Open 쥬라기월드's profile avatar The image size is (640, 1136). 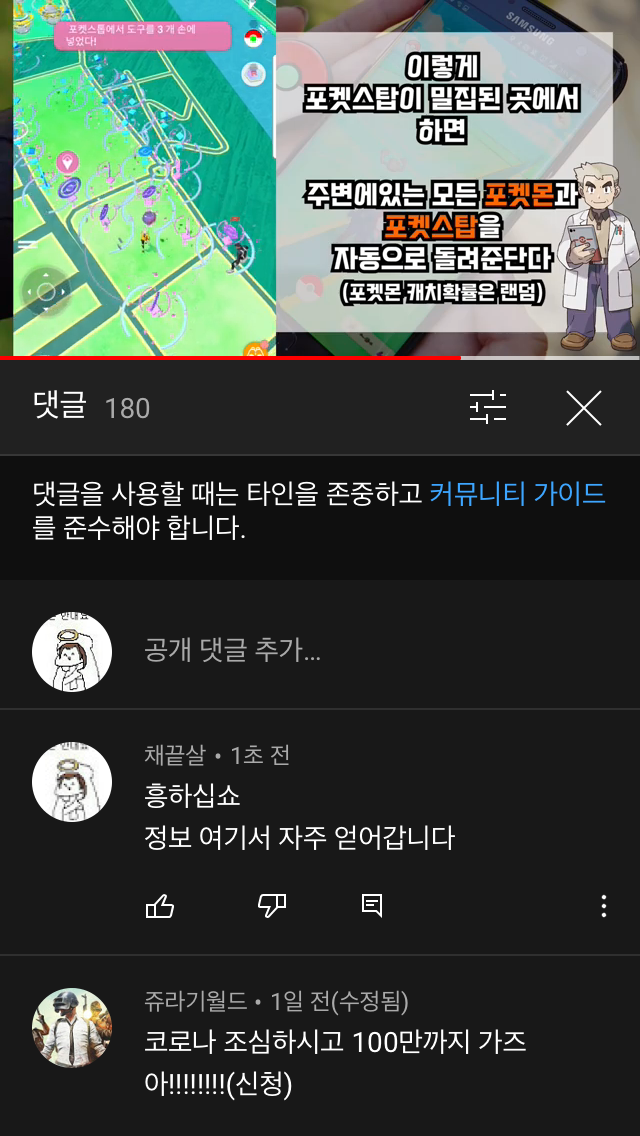pyautogui.click(x=72, y=1027)
